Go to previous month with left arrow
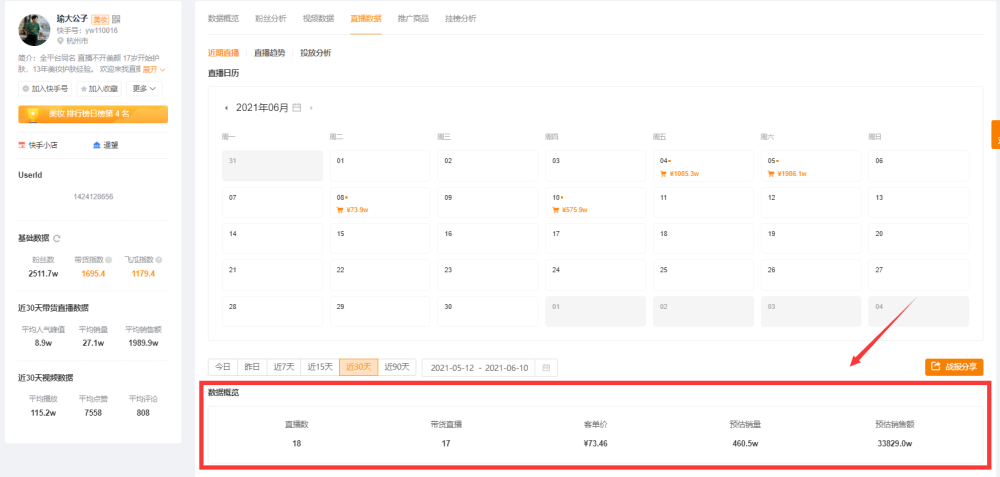Image resolution: width=1000 pixels, height=477 pixels. [226, 108]
